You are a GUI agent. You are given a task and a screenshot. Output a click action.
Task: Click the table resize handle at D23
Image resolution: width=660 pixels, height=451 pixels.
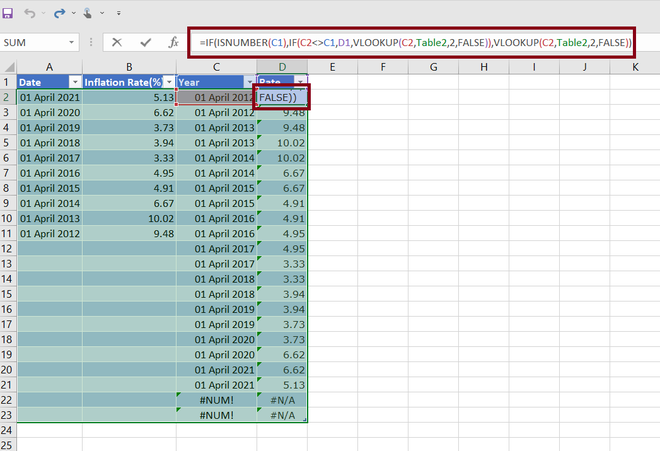pos(305,419)
